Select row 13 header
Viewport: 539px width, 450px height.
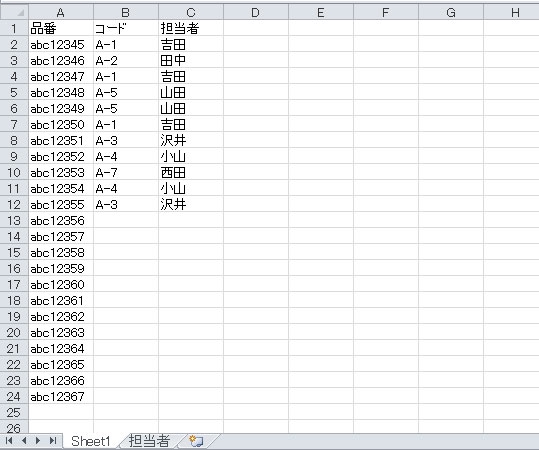14,220
